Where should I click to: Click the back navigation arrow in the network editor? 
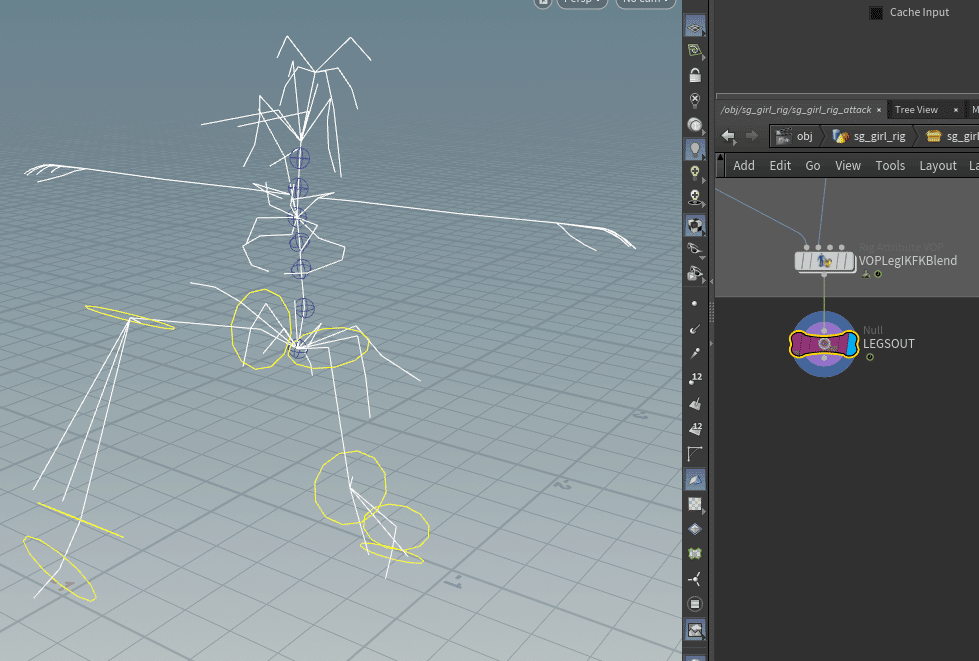click(728, 135)
